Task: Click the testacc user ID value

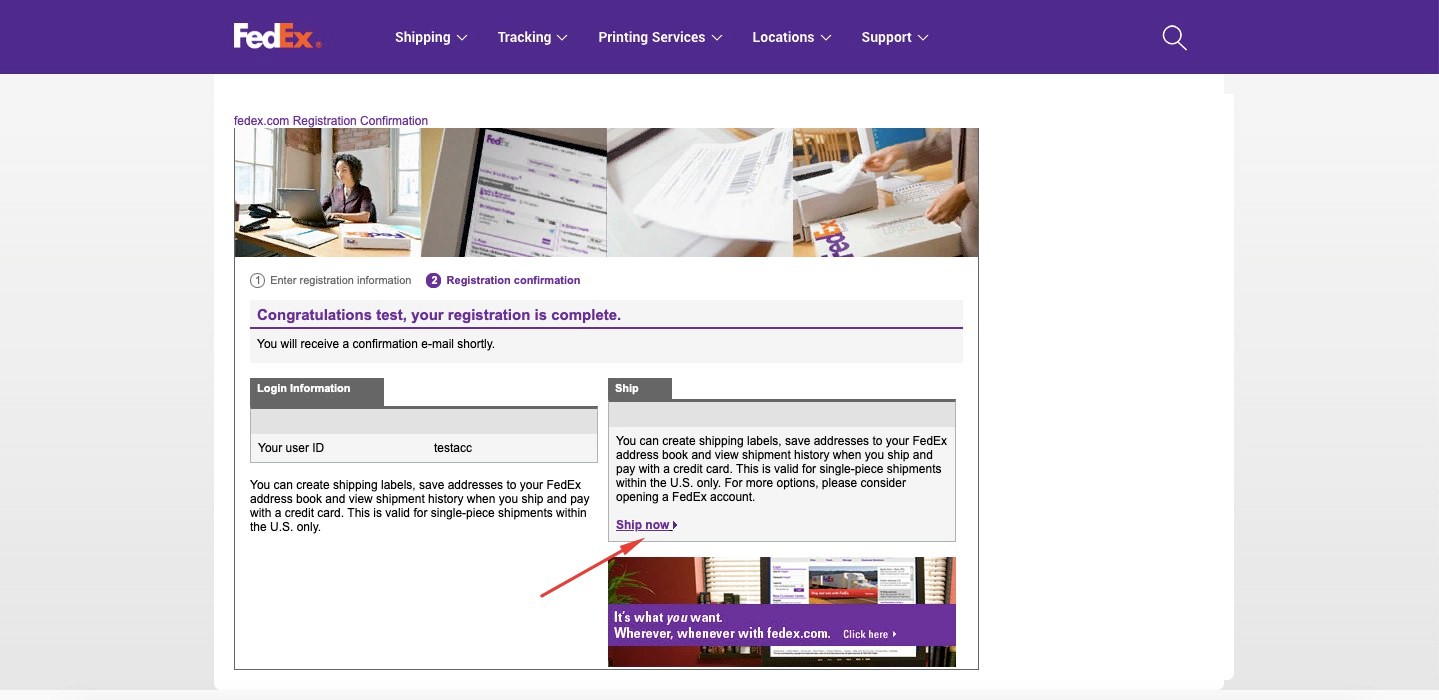Action: 452,448
